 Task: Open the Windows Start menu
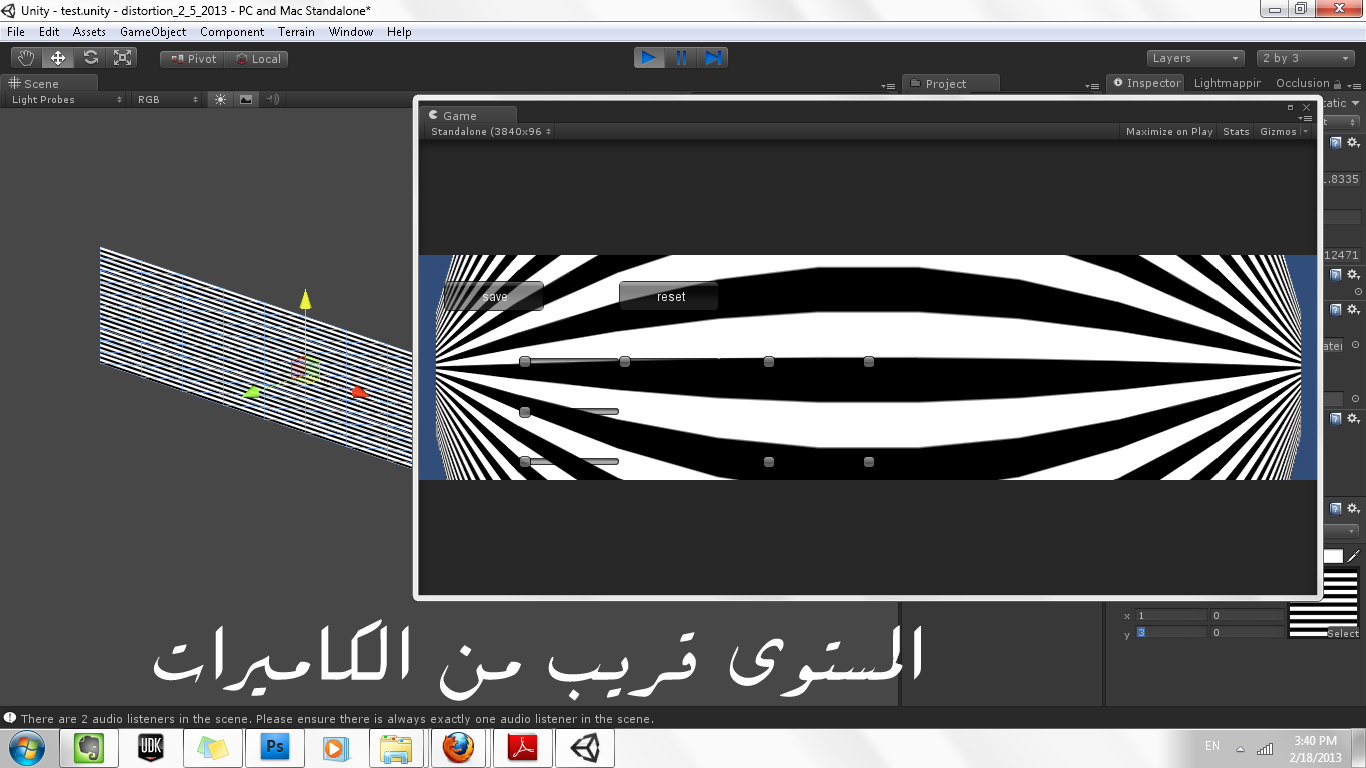coord(25,748)
